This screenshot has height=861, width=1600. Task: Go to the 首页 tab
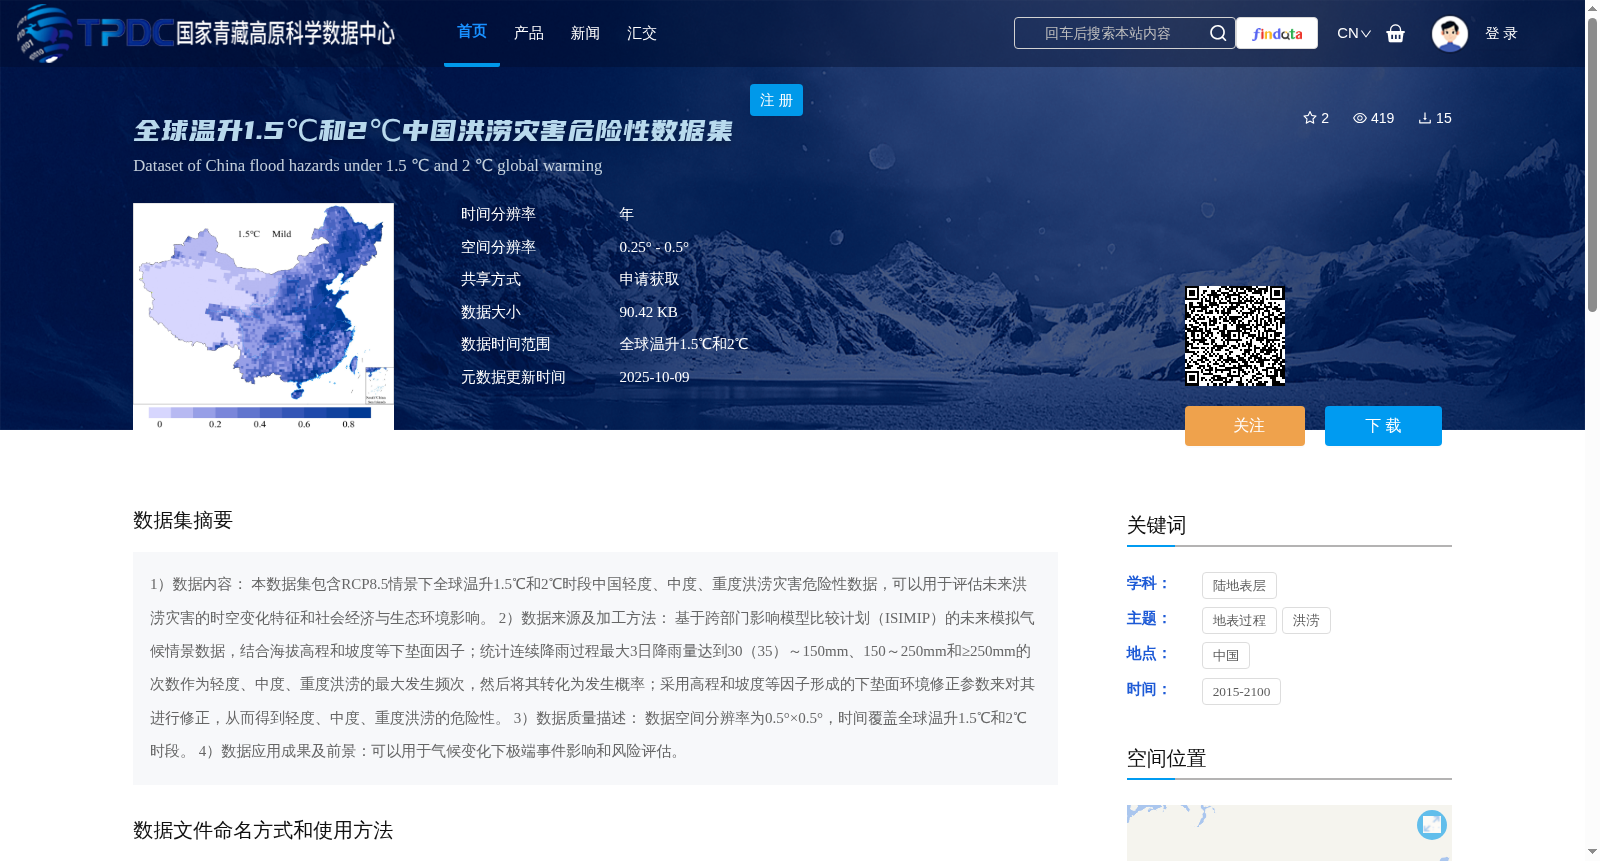pos(472,32)
